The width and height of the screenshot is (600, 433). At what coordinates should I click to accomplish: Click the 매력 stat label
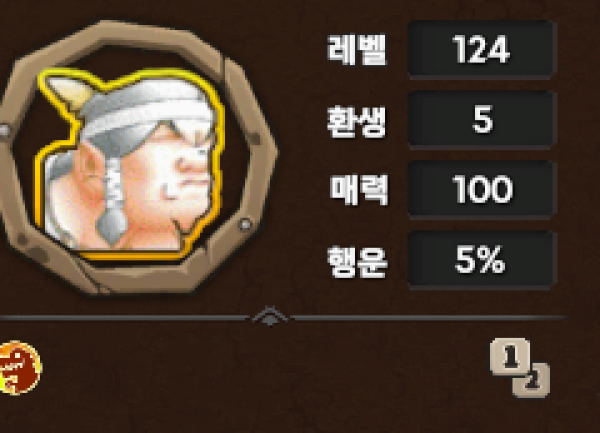pyautogui.click(x=359, y=190)
